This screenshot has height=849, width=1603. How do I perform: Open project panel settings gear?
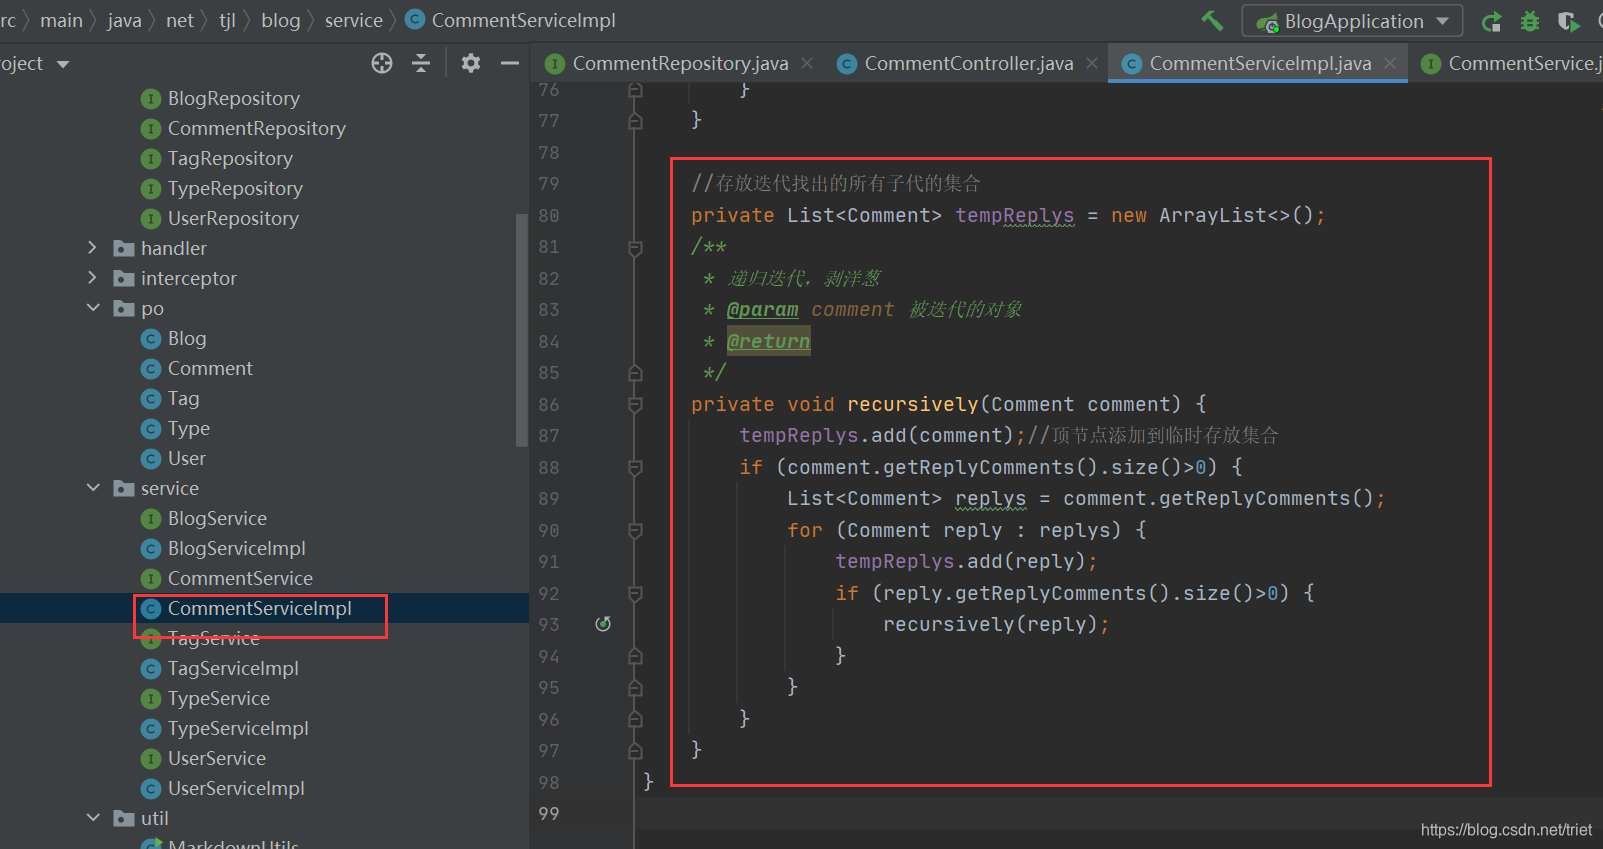(470, 64)
